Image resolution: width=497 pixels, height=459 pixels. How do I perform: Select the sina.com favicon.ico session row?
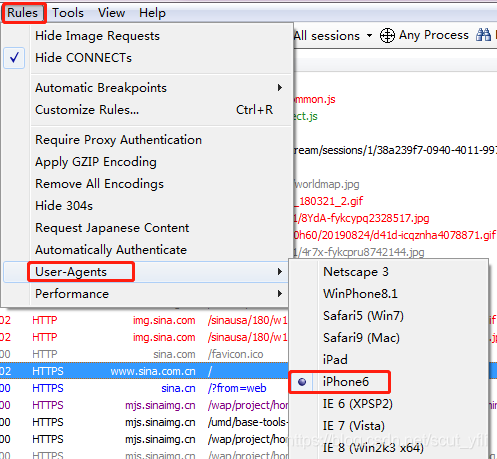[x=144, y=354]
